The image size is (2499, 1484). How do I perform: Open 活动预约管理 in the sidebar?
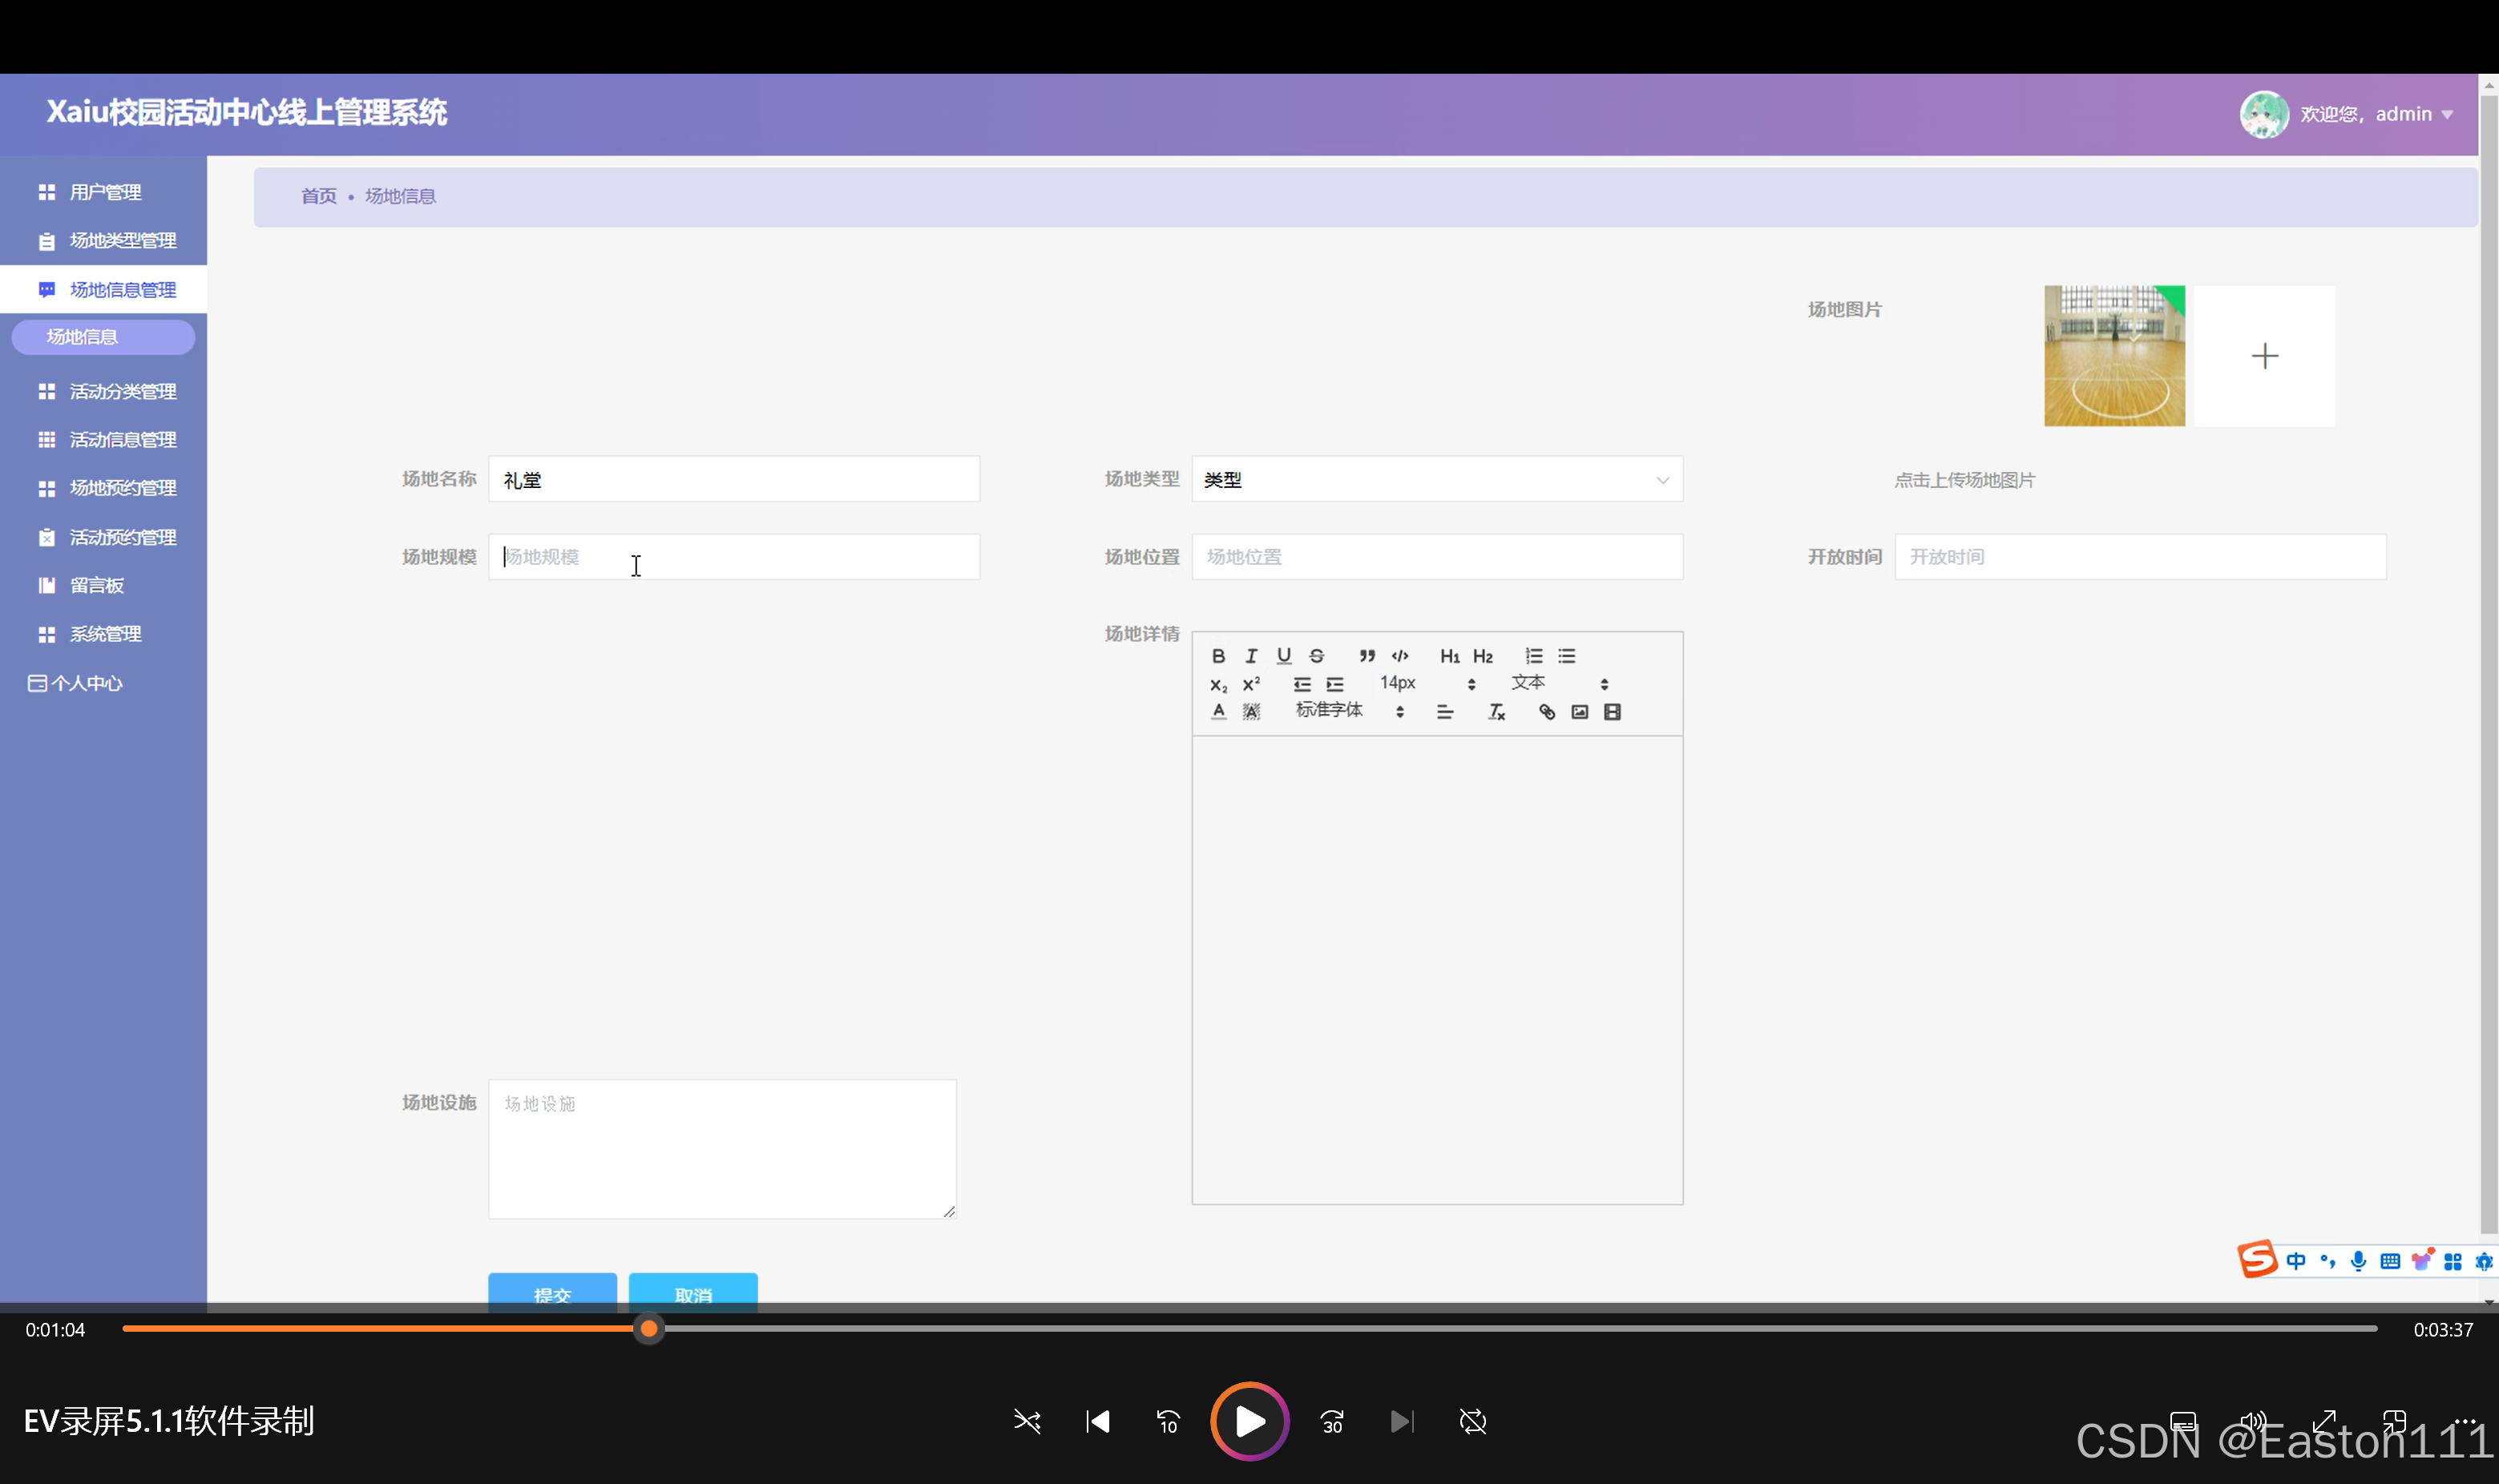pyautogui.click(x=104, y=538)
